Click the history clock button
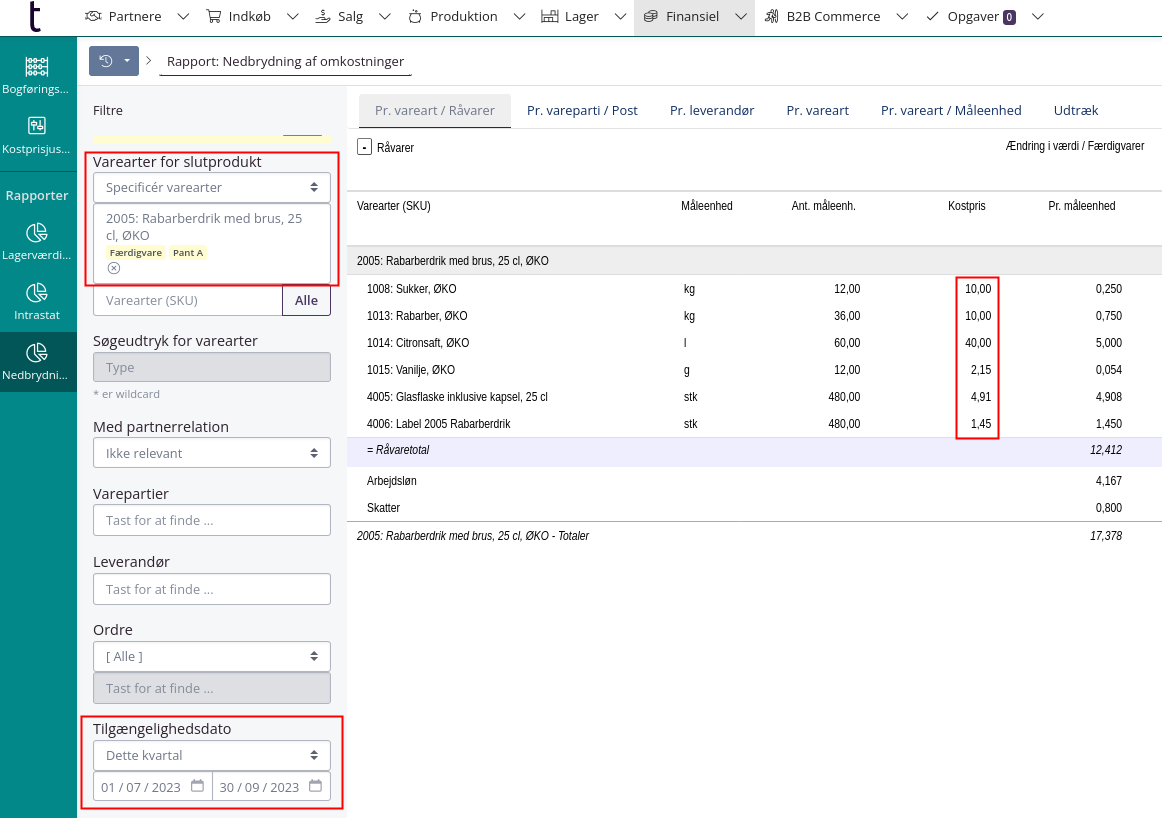The image size is (1162, 818). (106, 61)
